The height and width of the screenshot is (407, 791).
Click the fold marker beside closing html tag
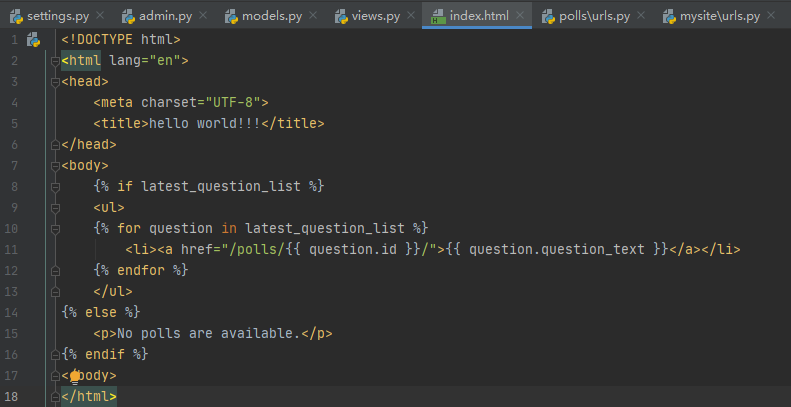pyautogui.click(x=52, y=397)
